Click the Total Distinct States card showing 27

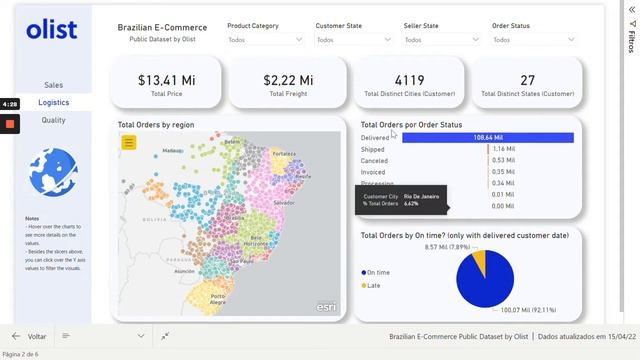(527, 83)
